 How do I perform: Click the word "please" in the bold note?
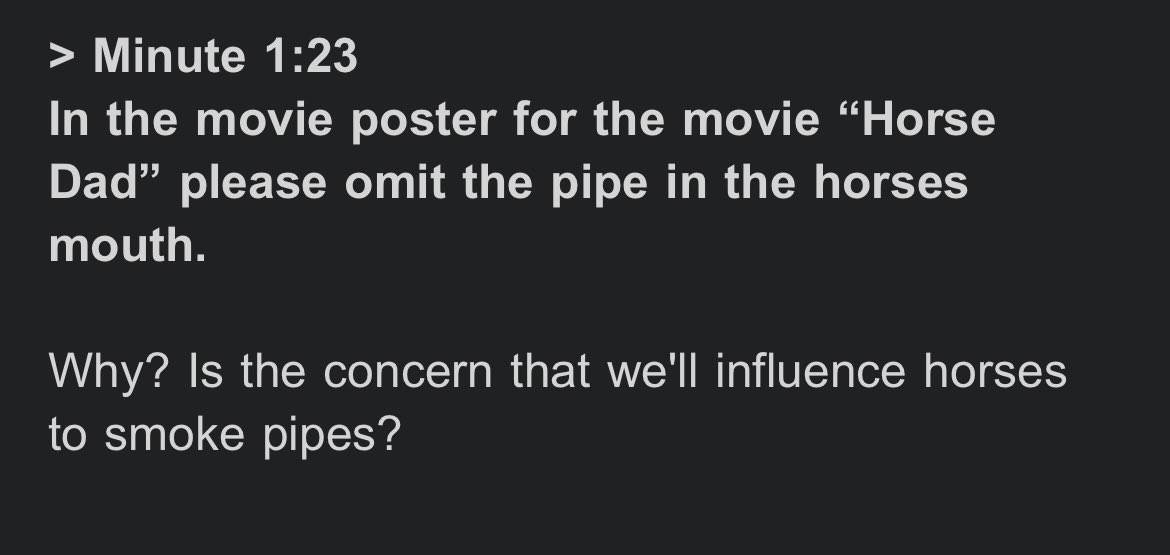click(254, 186)
